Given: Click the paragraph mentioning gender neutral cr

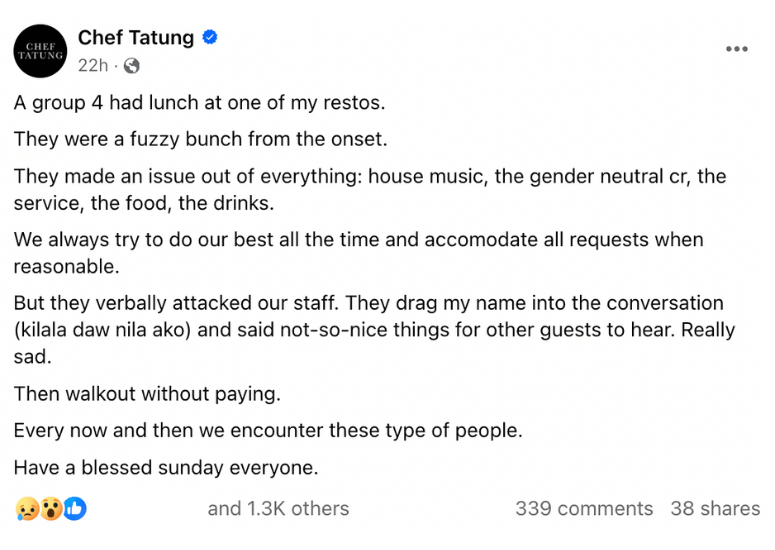Looking at the screenshot, I should coord(370,190).
